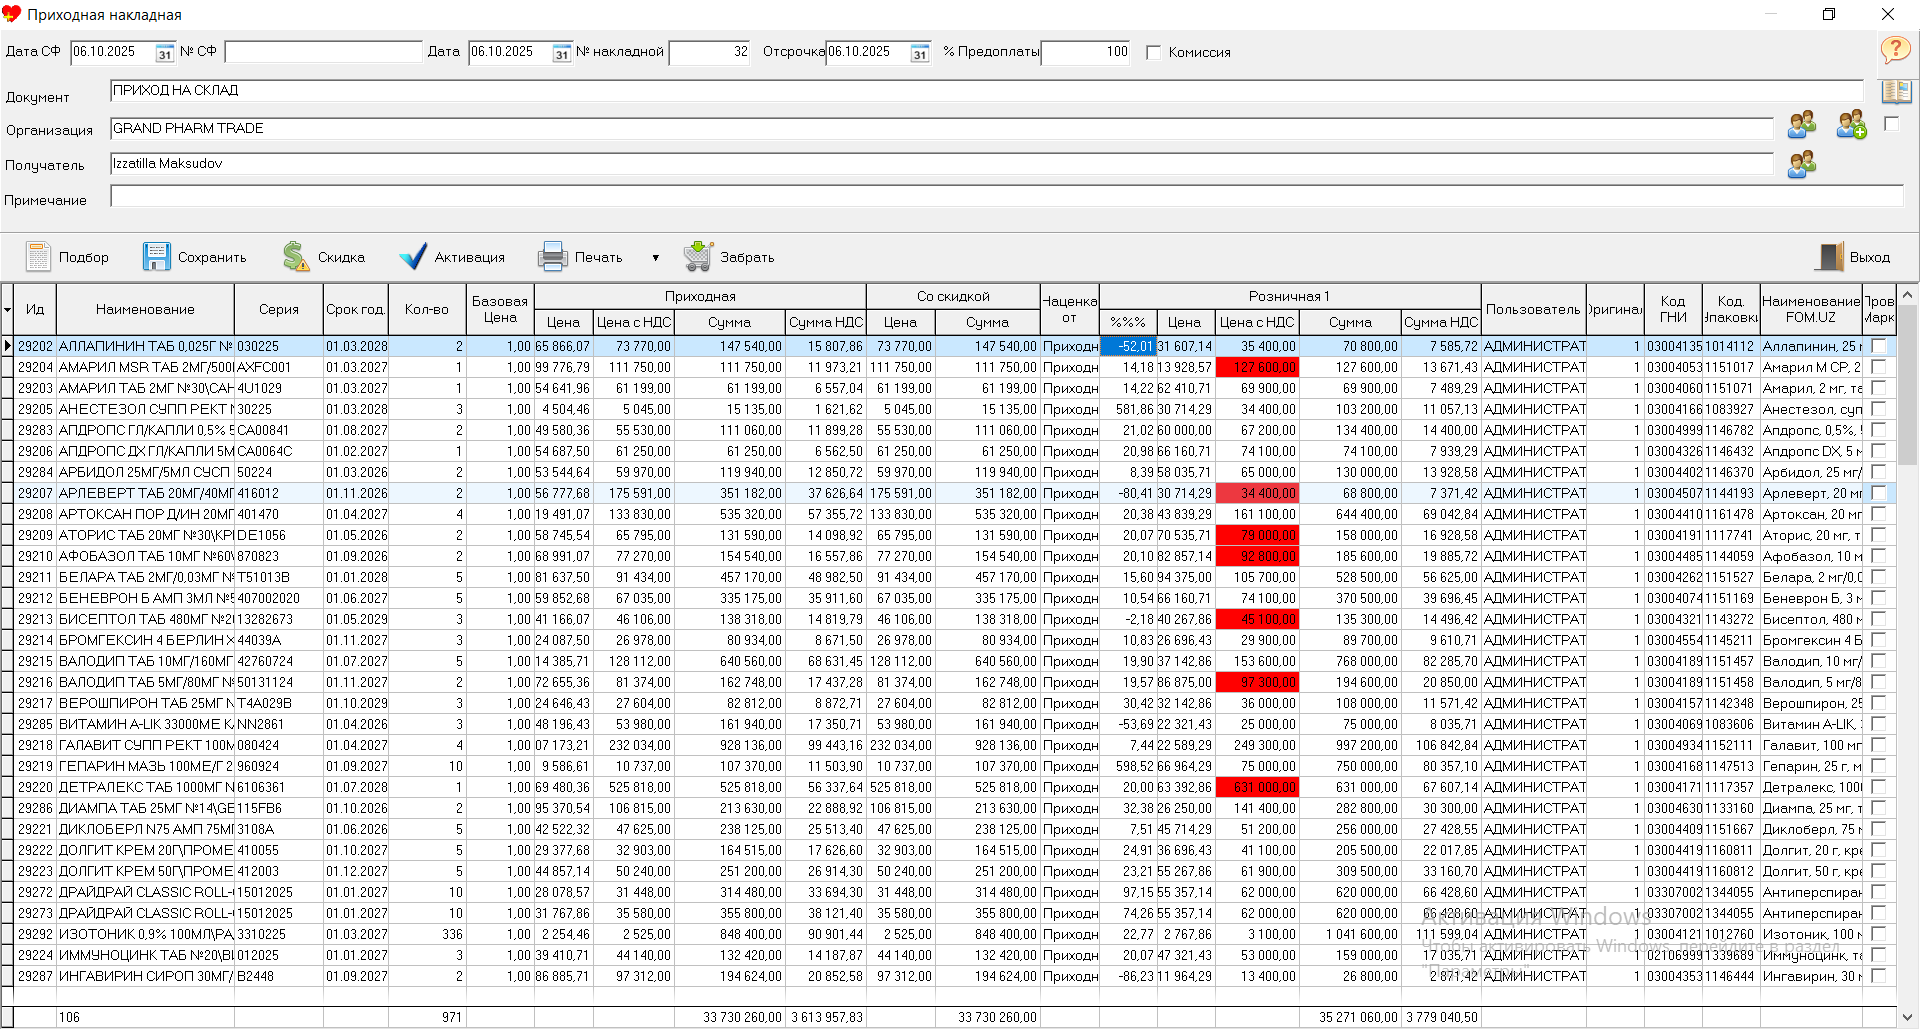Click the select recipient users icon
The image size is (1920, 1030).
1802,164
